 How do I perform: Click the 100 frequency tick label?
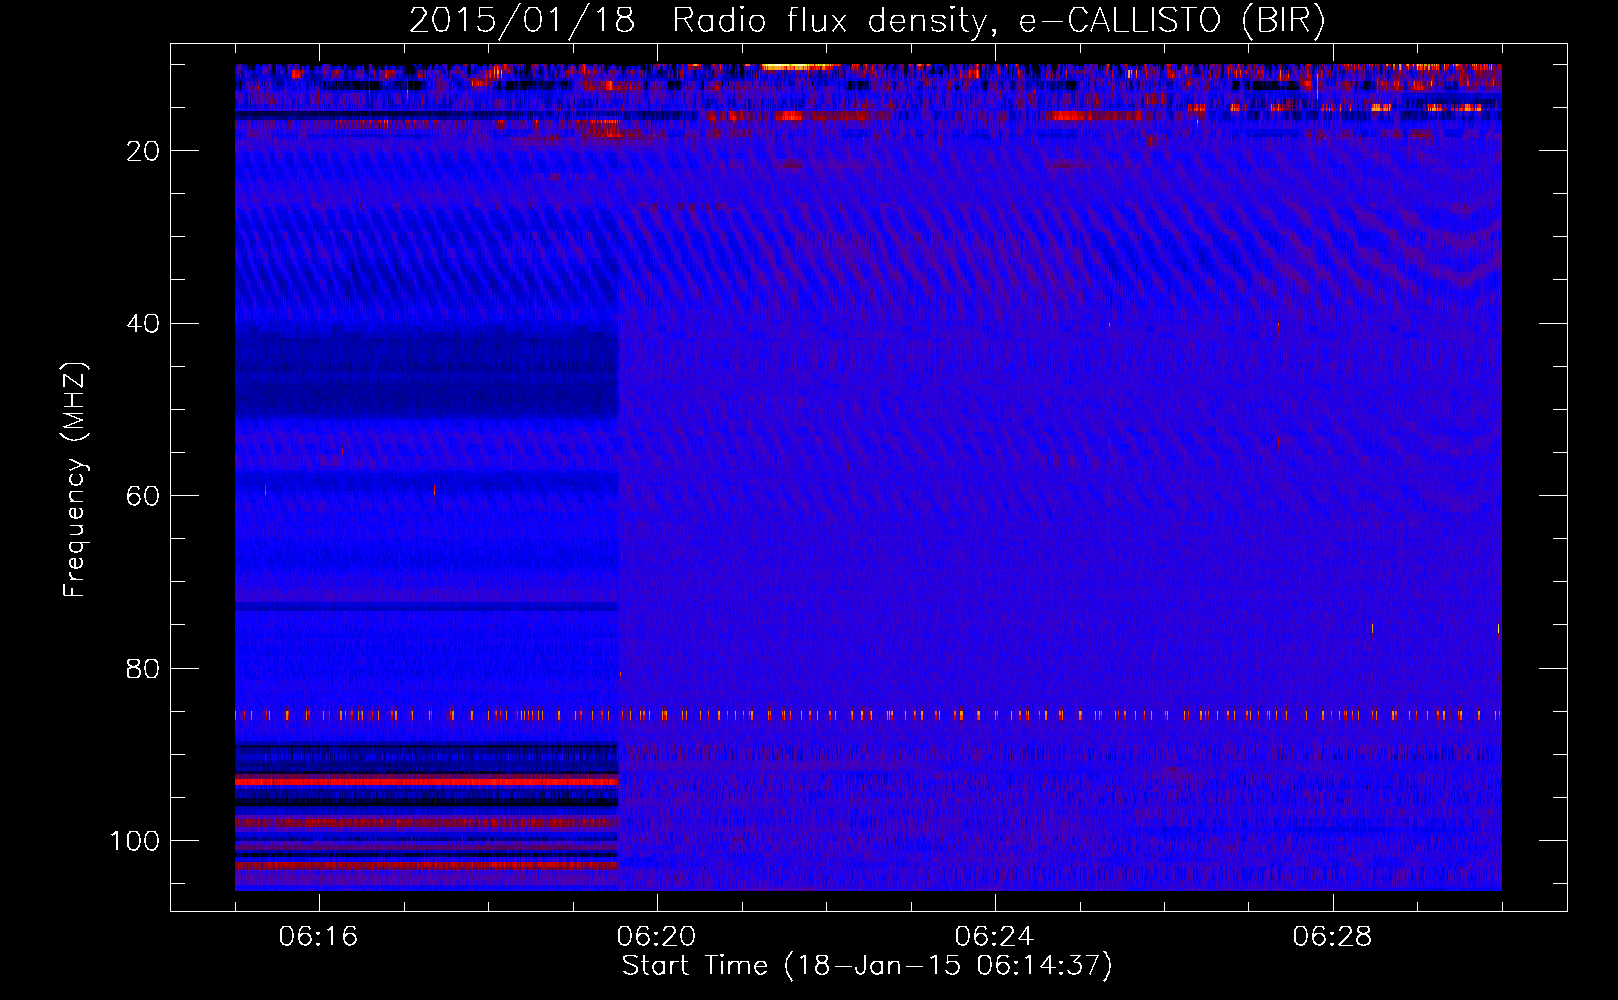pyautogui.click(x=135, y=841)
